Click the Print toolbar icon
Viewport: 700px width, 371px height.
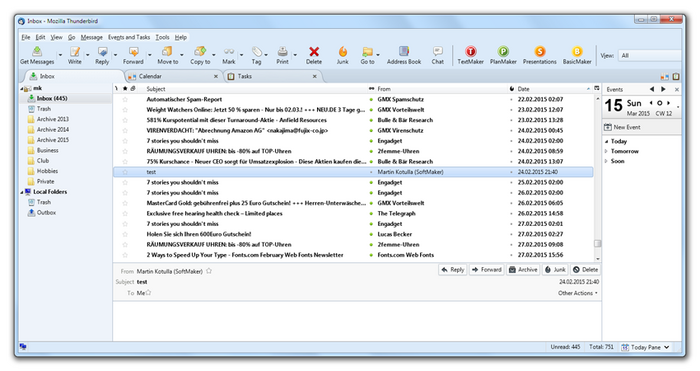tap(283, 51)
